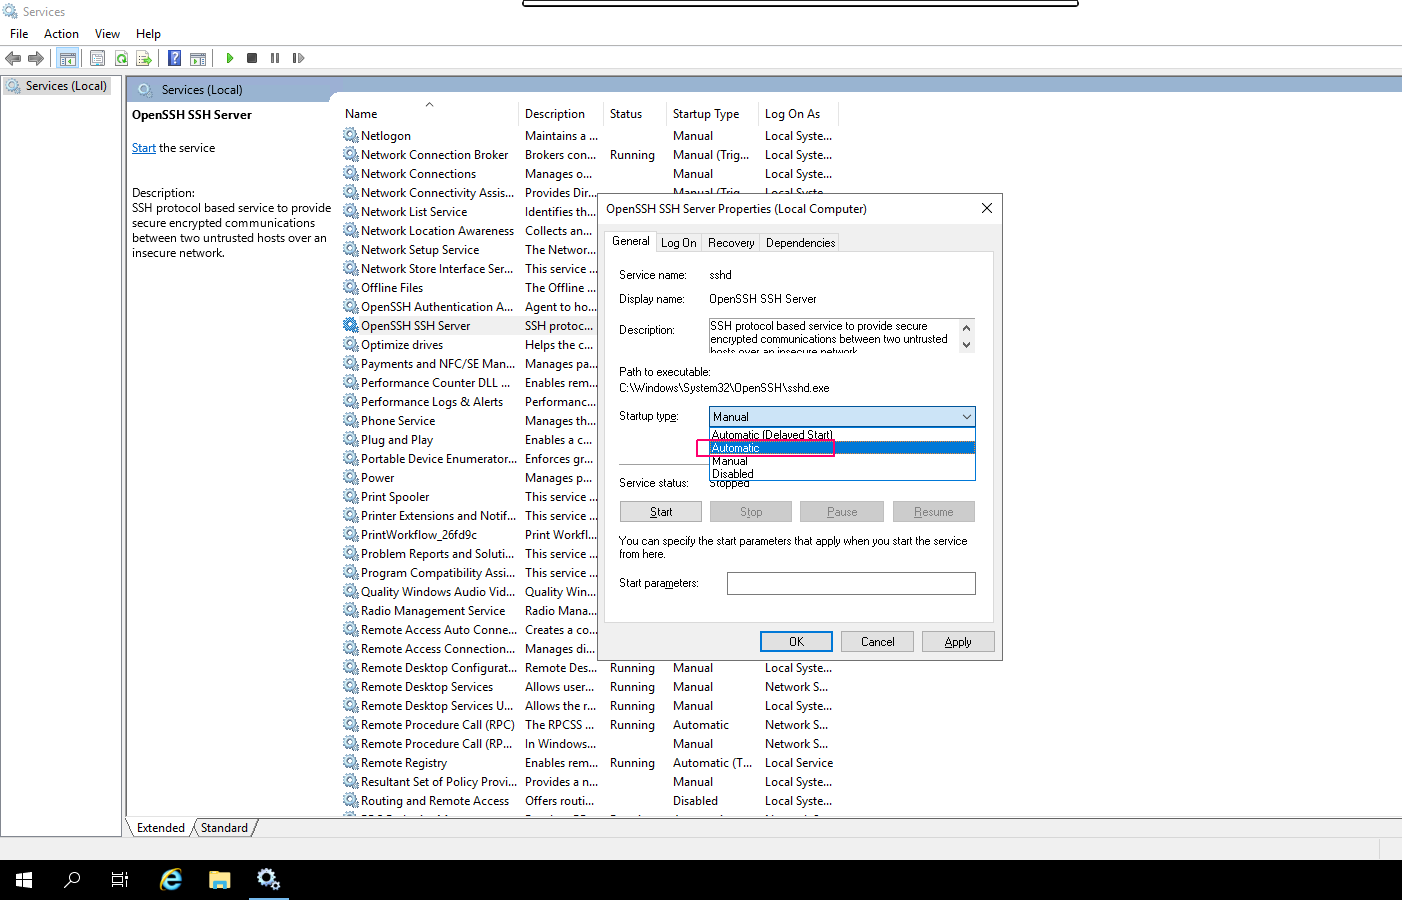Click the Start button in properties dialog
The height and width of the screenshot is (900, 1402).
coord(660,512)
